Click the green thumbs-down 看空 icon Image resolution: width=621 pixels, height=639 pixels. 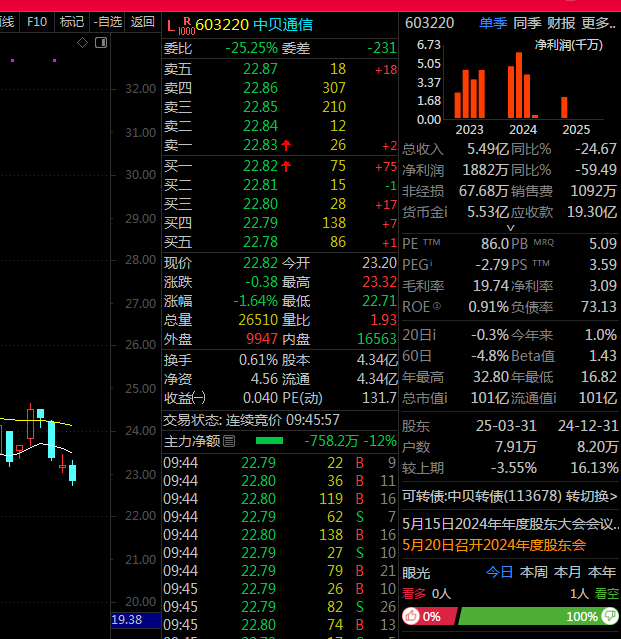pos(610,616)
